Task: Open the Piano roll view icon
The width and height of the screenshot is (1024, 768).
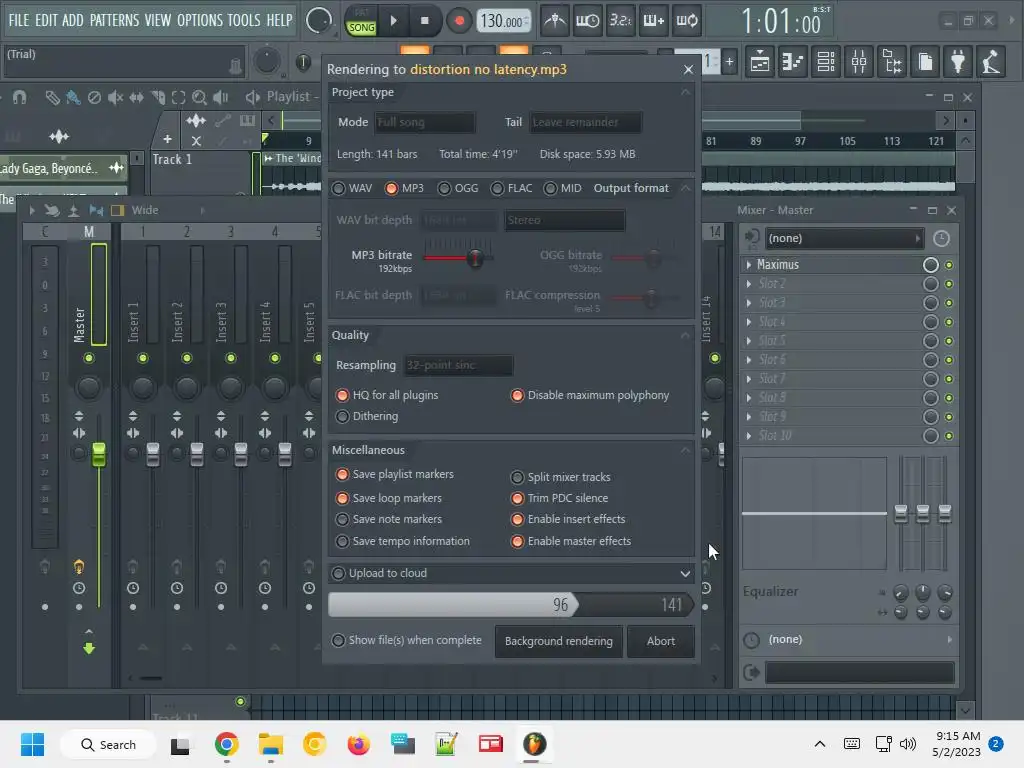Action: click(793, 62)
